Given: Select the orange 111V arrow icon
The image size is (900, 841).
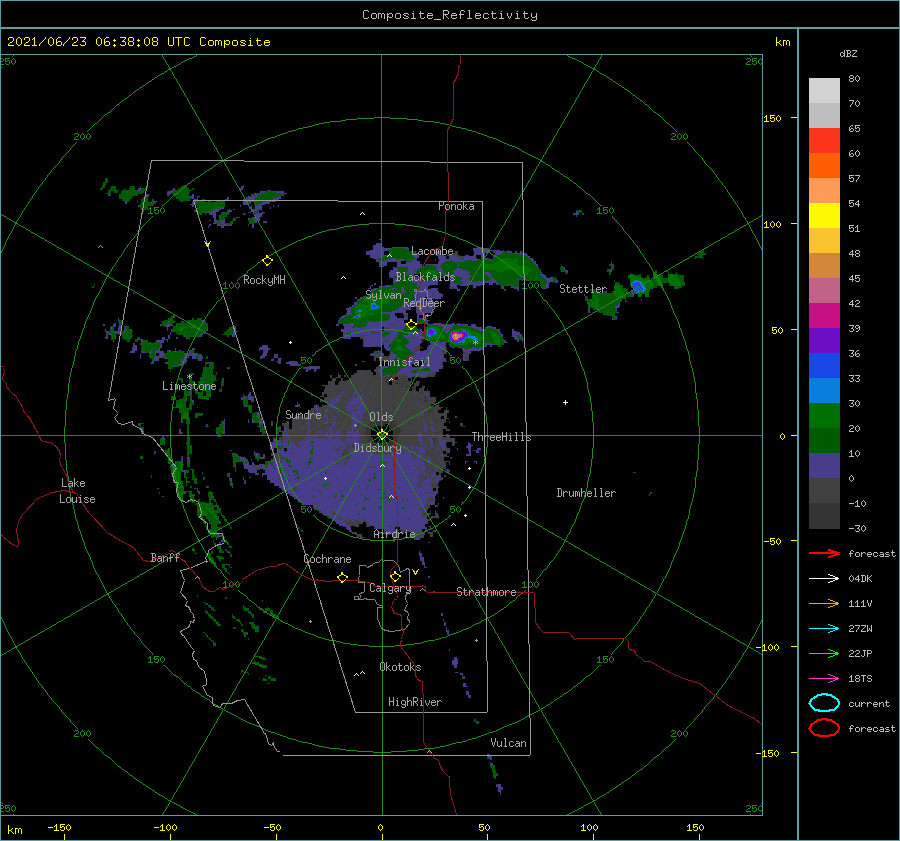Looking at the screenshot, I should pos(824,603).
